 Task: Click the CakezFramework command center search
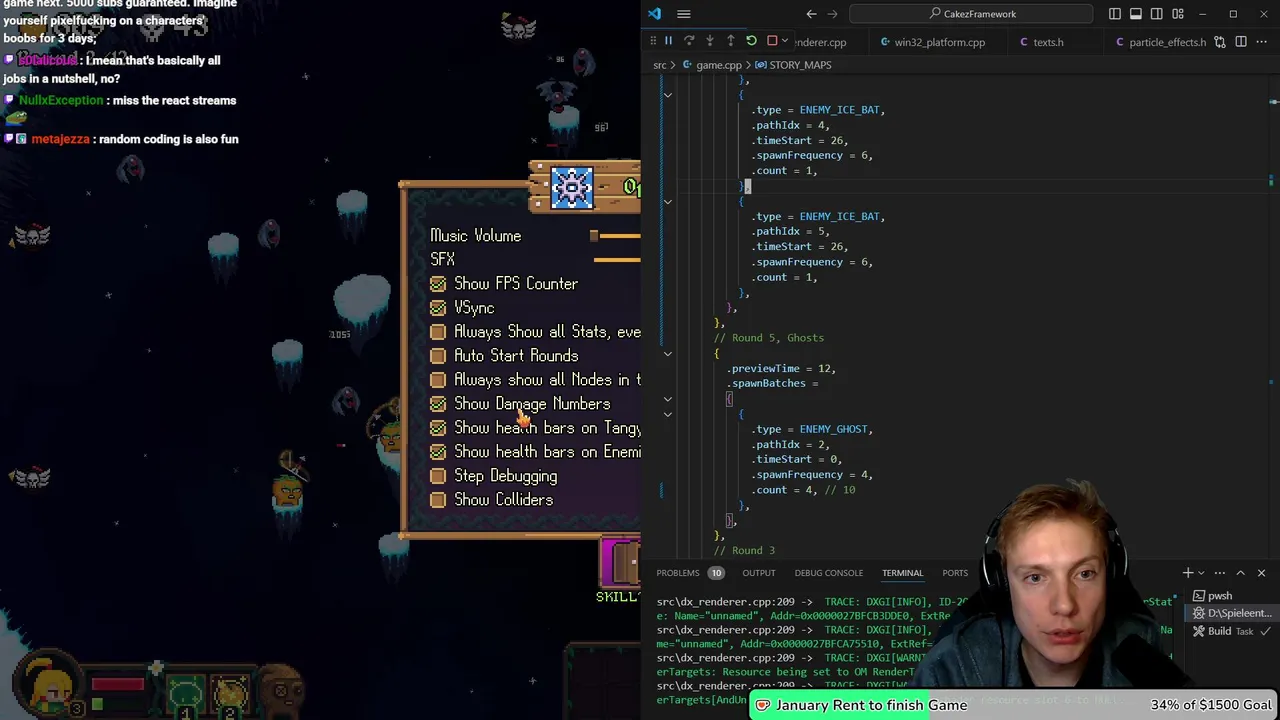(x=972, y=14)
